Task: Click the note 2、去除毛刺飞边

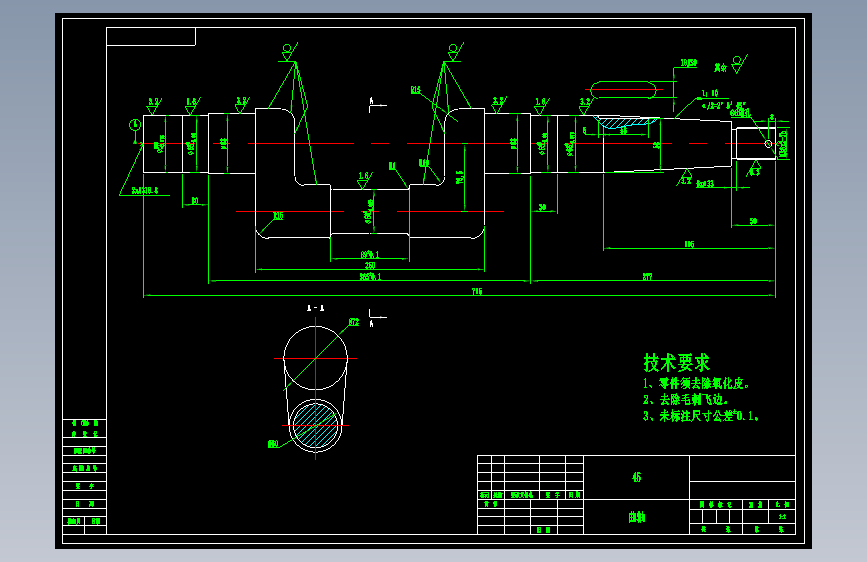Action: tap(685, 399)
